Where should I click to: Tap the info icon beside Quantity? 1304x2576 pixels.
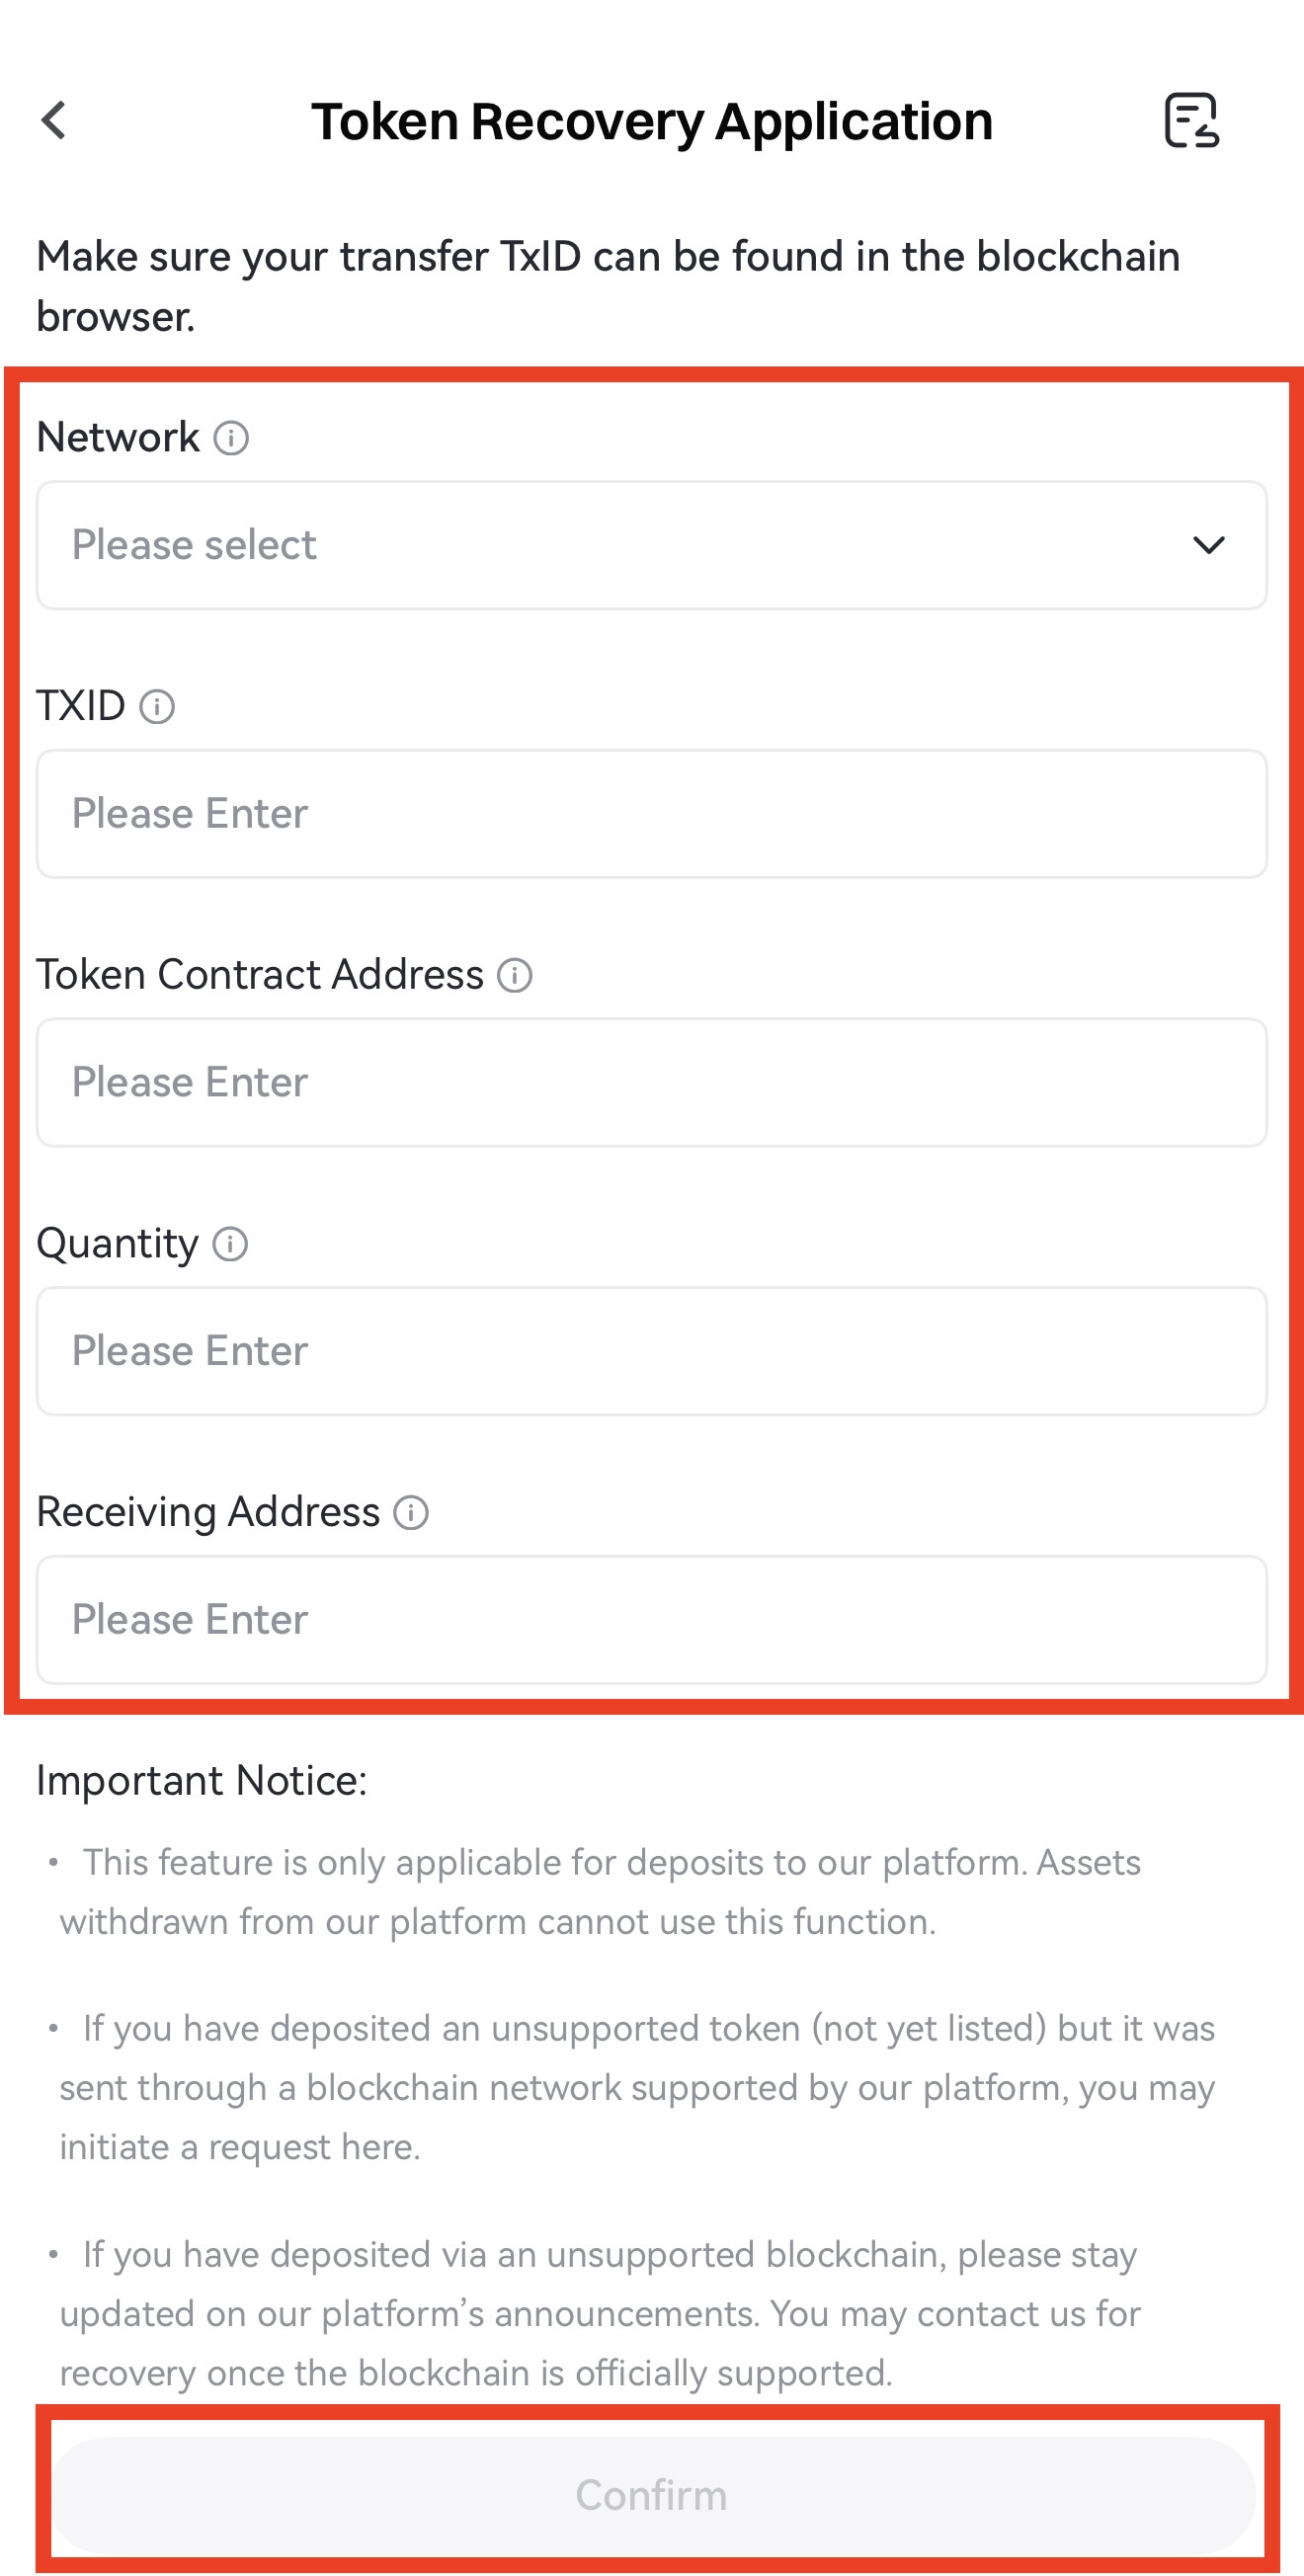(230, 1244)
